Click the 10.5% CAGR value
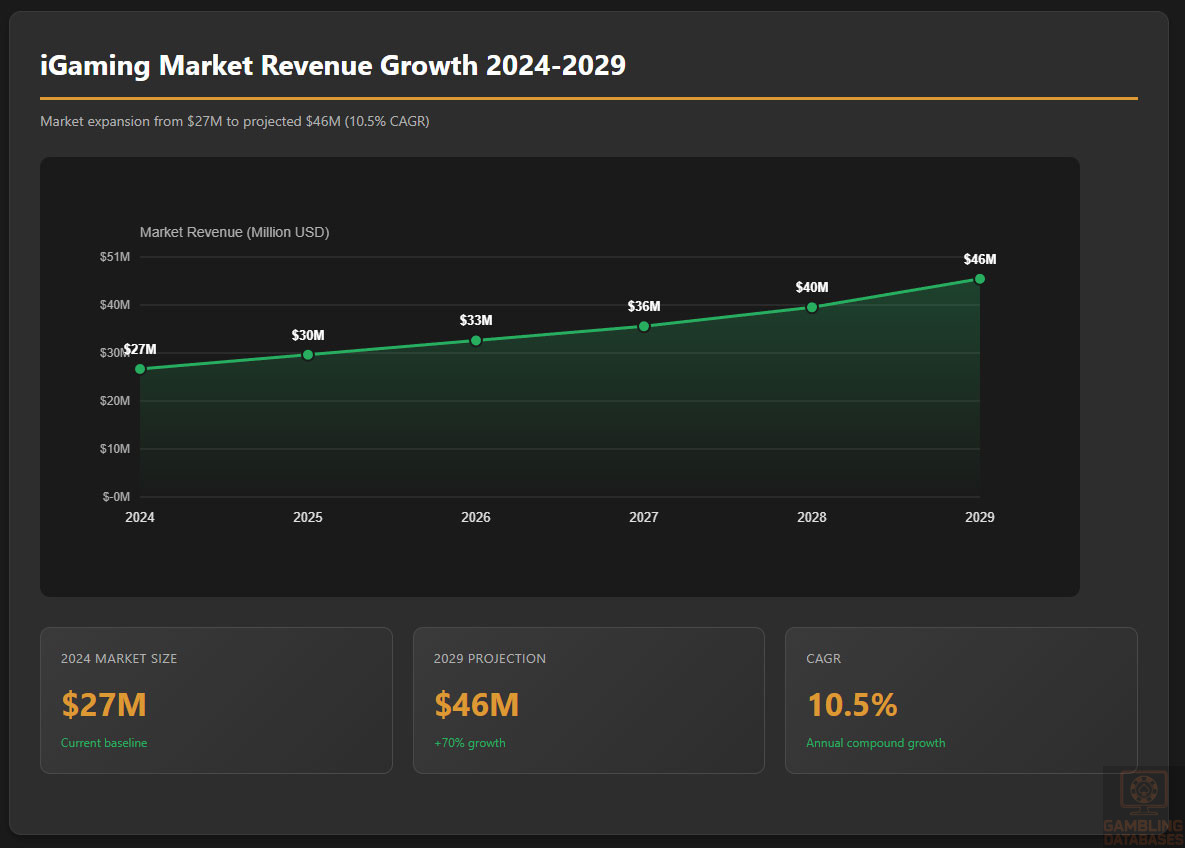Screen dimensions: 1185x848 (852, 705)
